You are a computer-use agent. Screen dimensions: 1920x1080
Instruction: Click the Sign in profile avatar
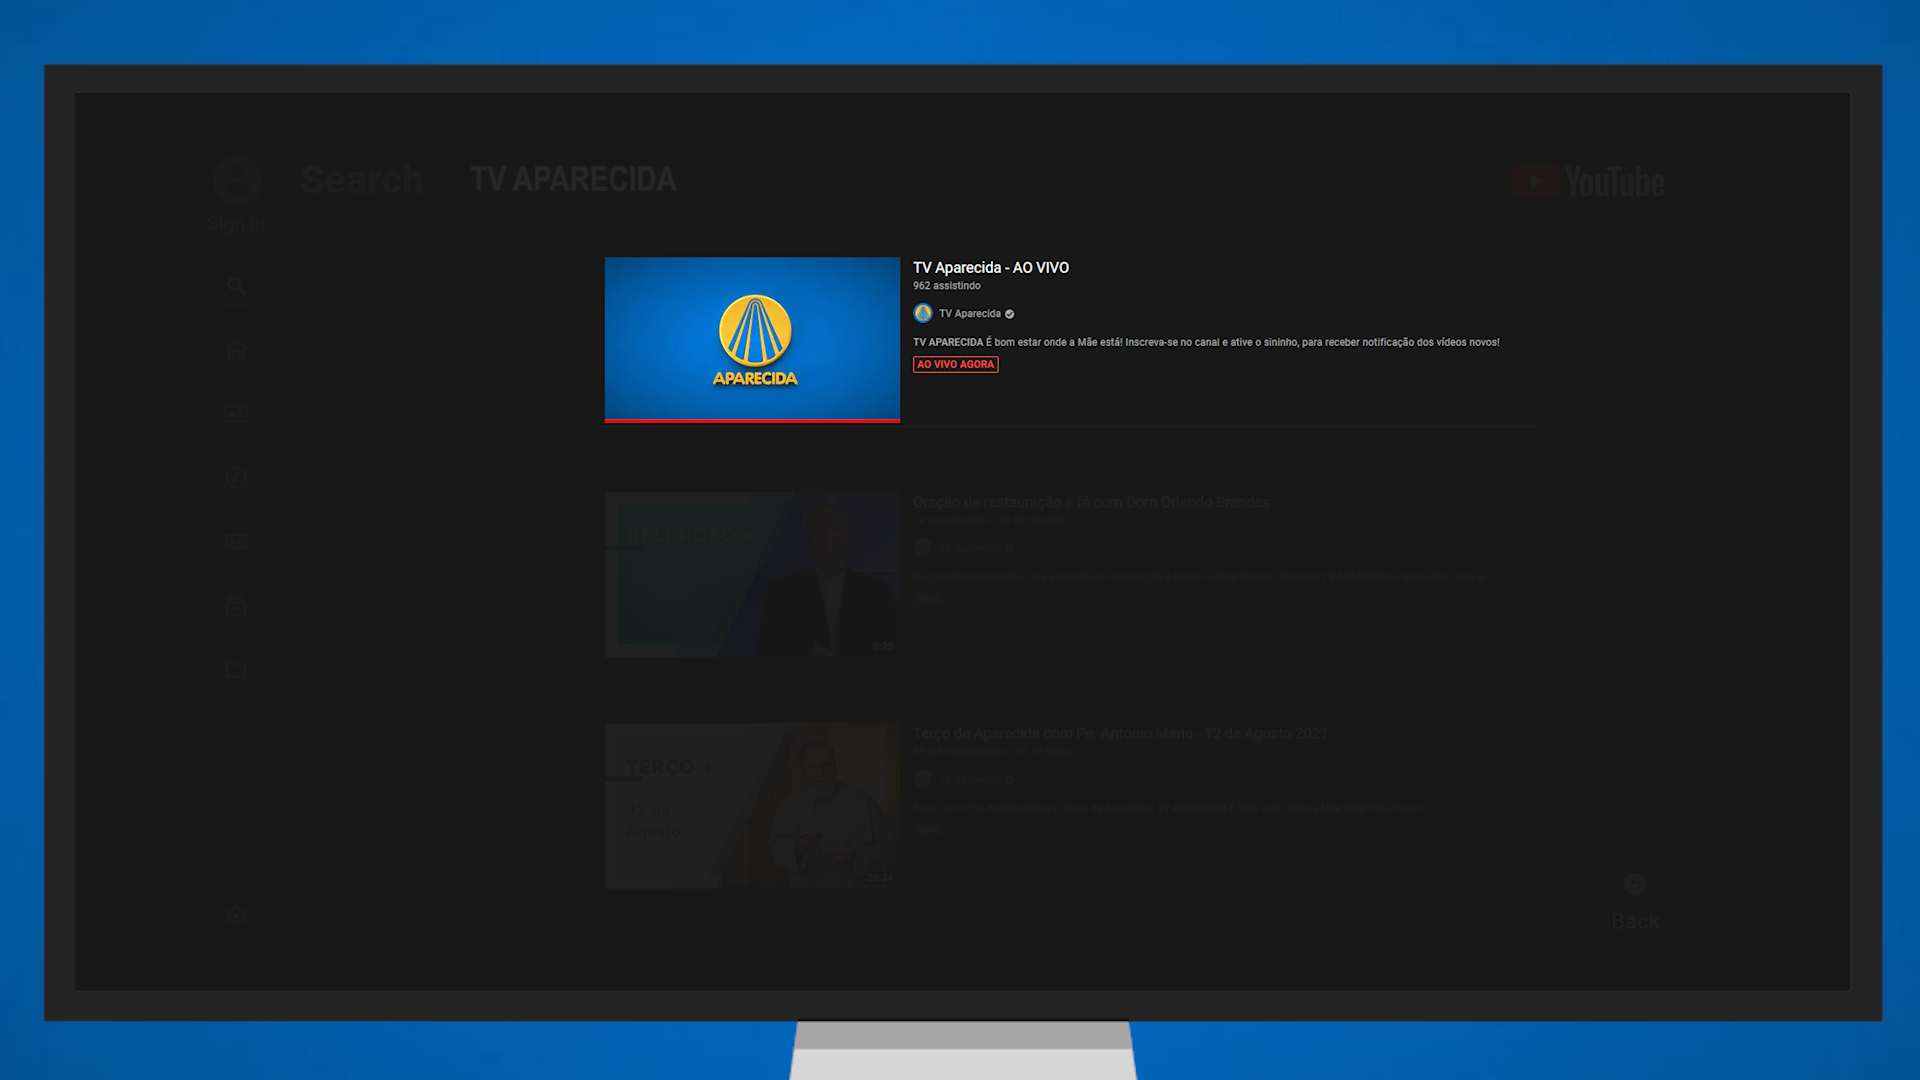click(237, 182)
